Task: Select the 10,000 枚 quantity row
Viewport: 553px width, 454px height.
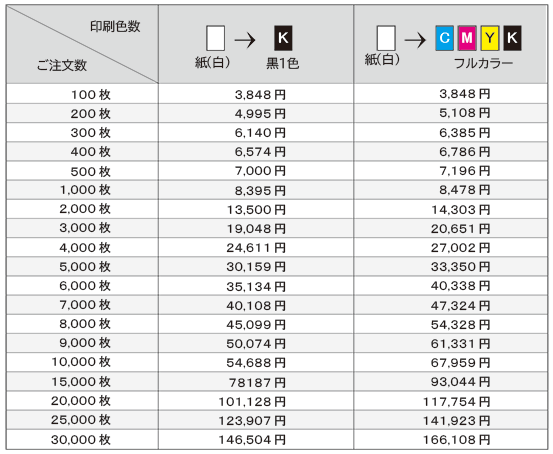Action: tap(81, 362)
